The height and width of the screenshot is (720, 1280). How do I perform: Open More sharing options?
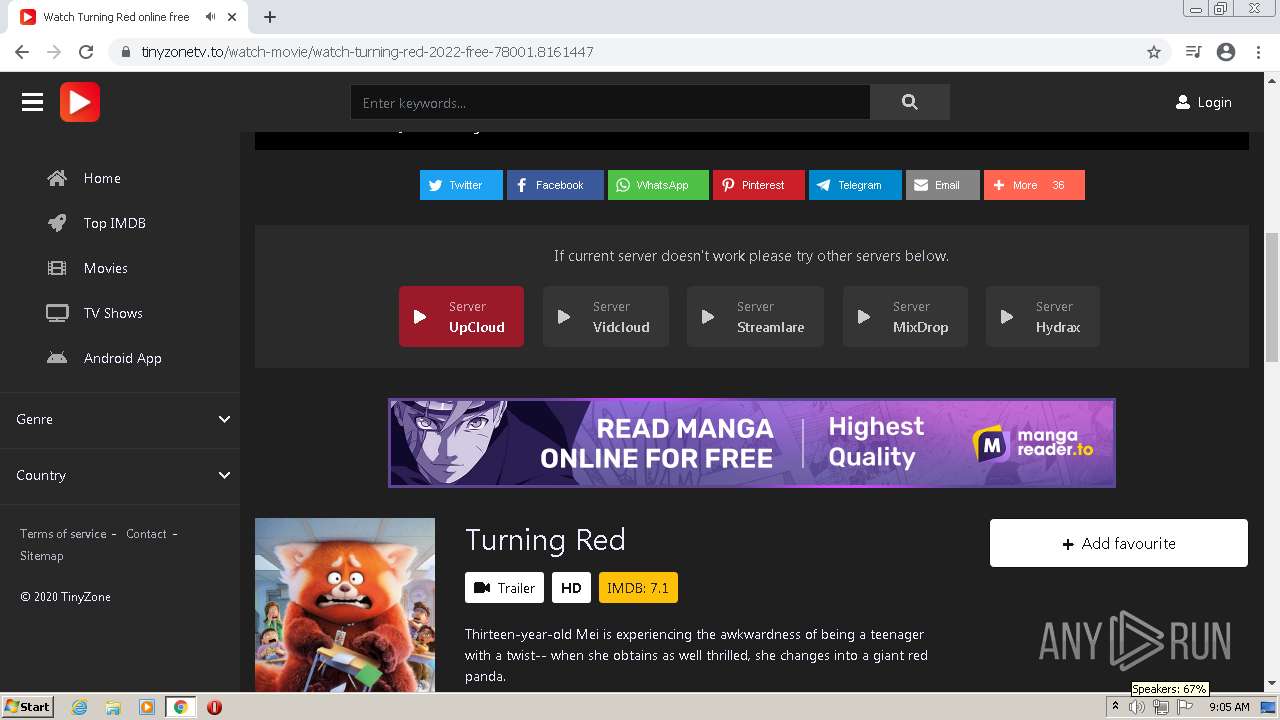(1034, 185)
